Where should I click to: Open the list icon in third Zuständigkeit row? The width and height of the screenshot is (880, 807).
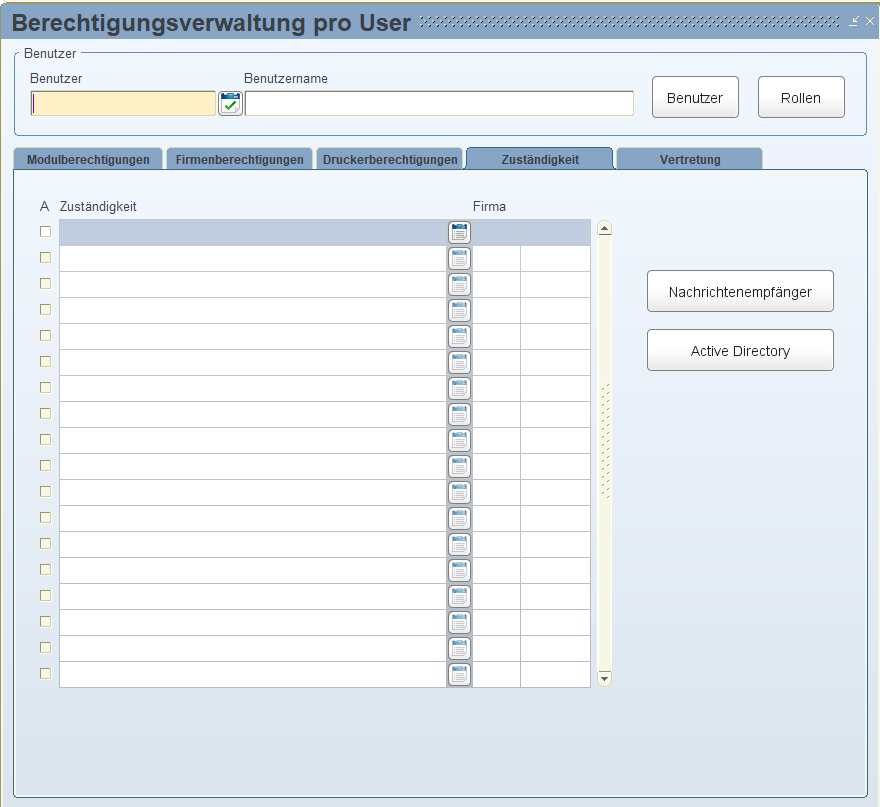pos(459,285)
